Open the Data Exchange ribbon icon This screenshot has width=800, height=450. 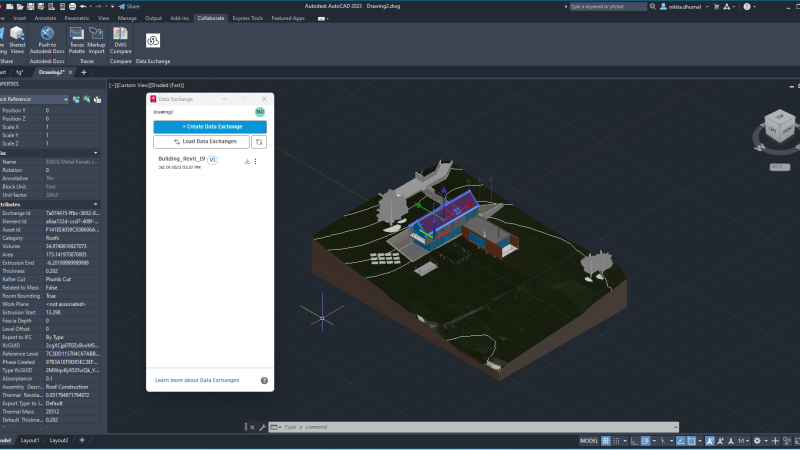[x=153, y=40]
